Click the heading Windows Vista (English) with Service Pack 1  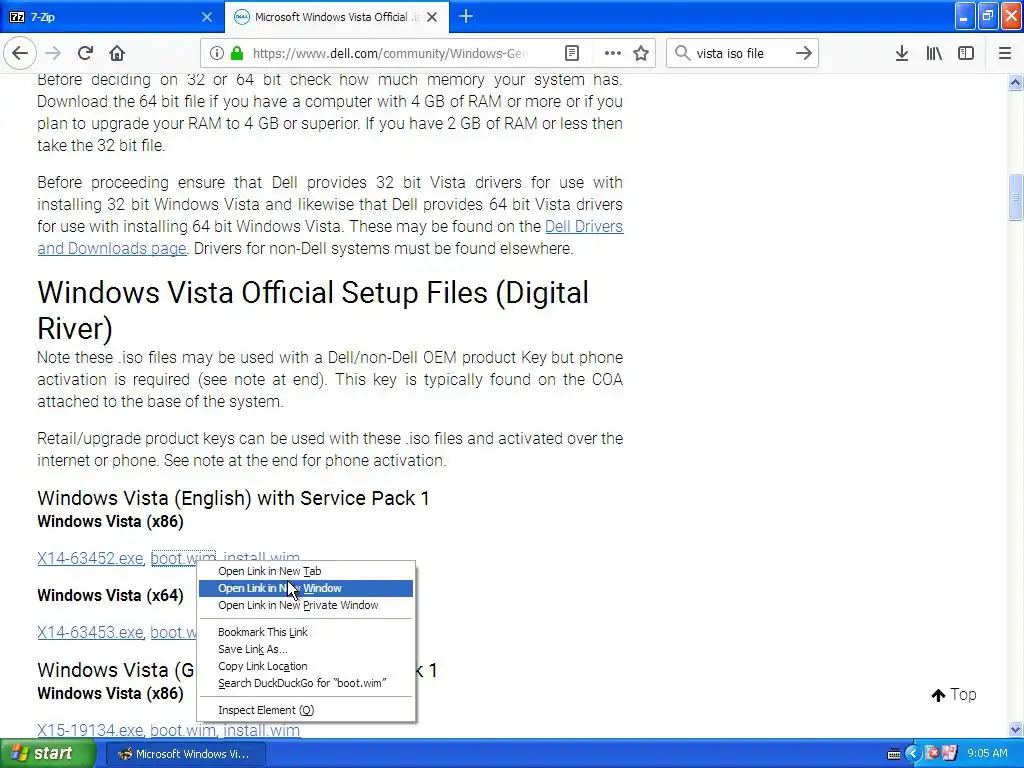pyautogui.click(x=233, y=498)
